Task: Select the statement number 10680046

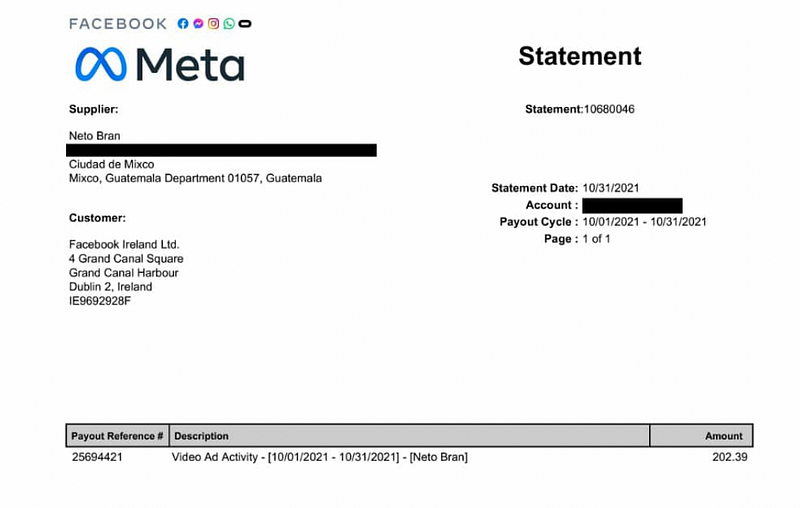Action: point(608,109)
